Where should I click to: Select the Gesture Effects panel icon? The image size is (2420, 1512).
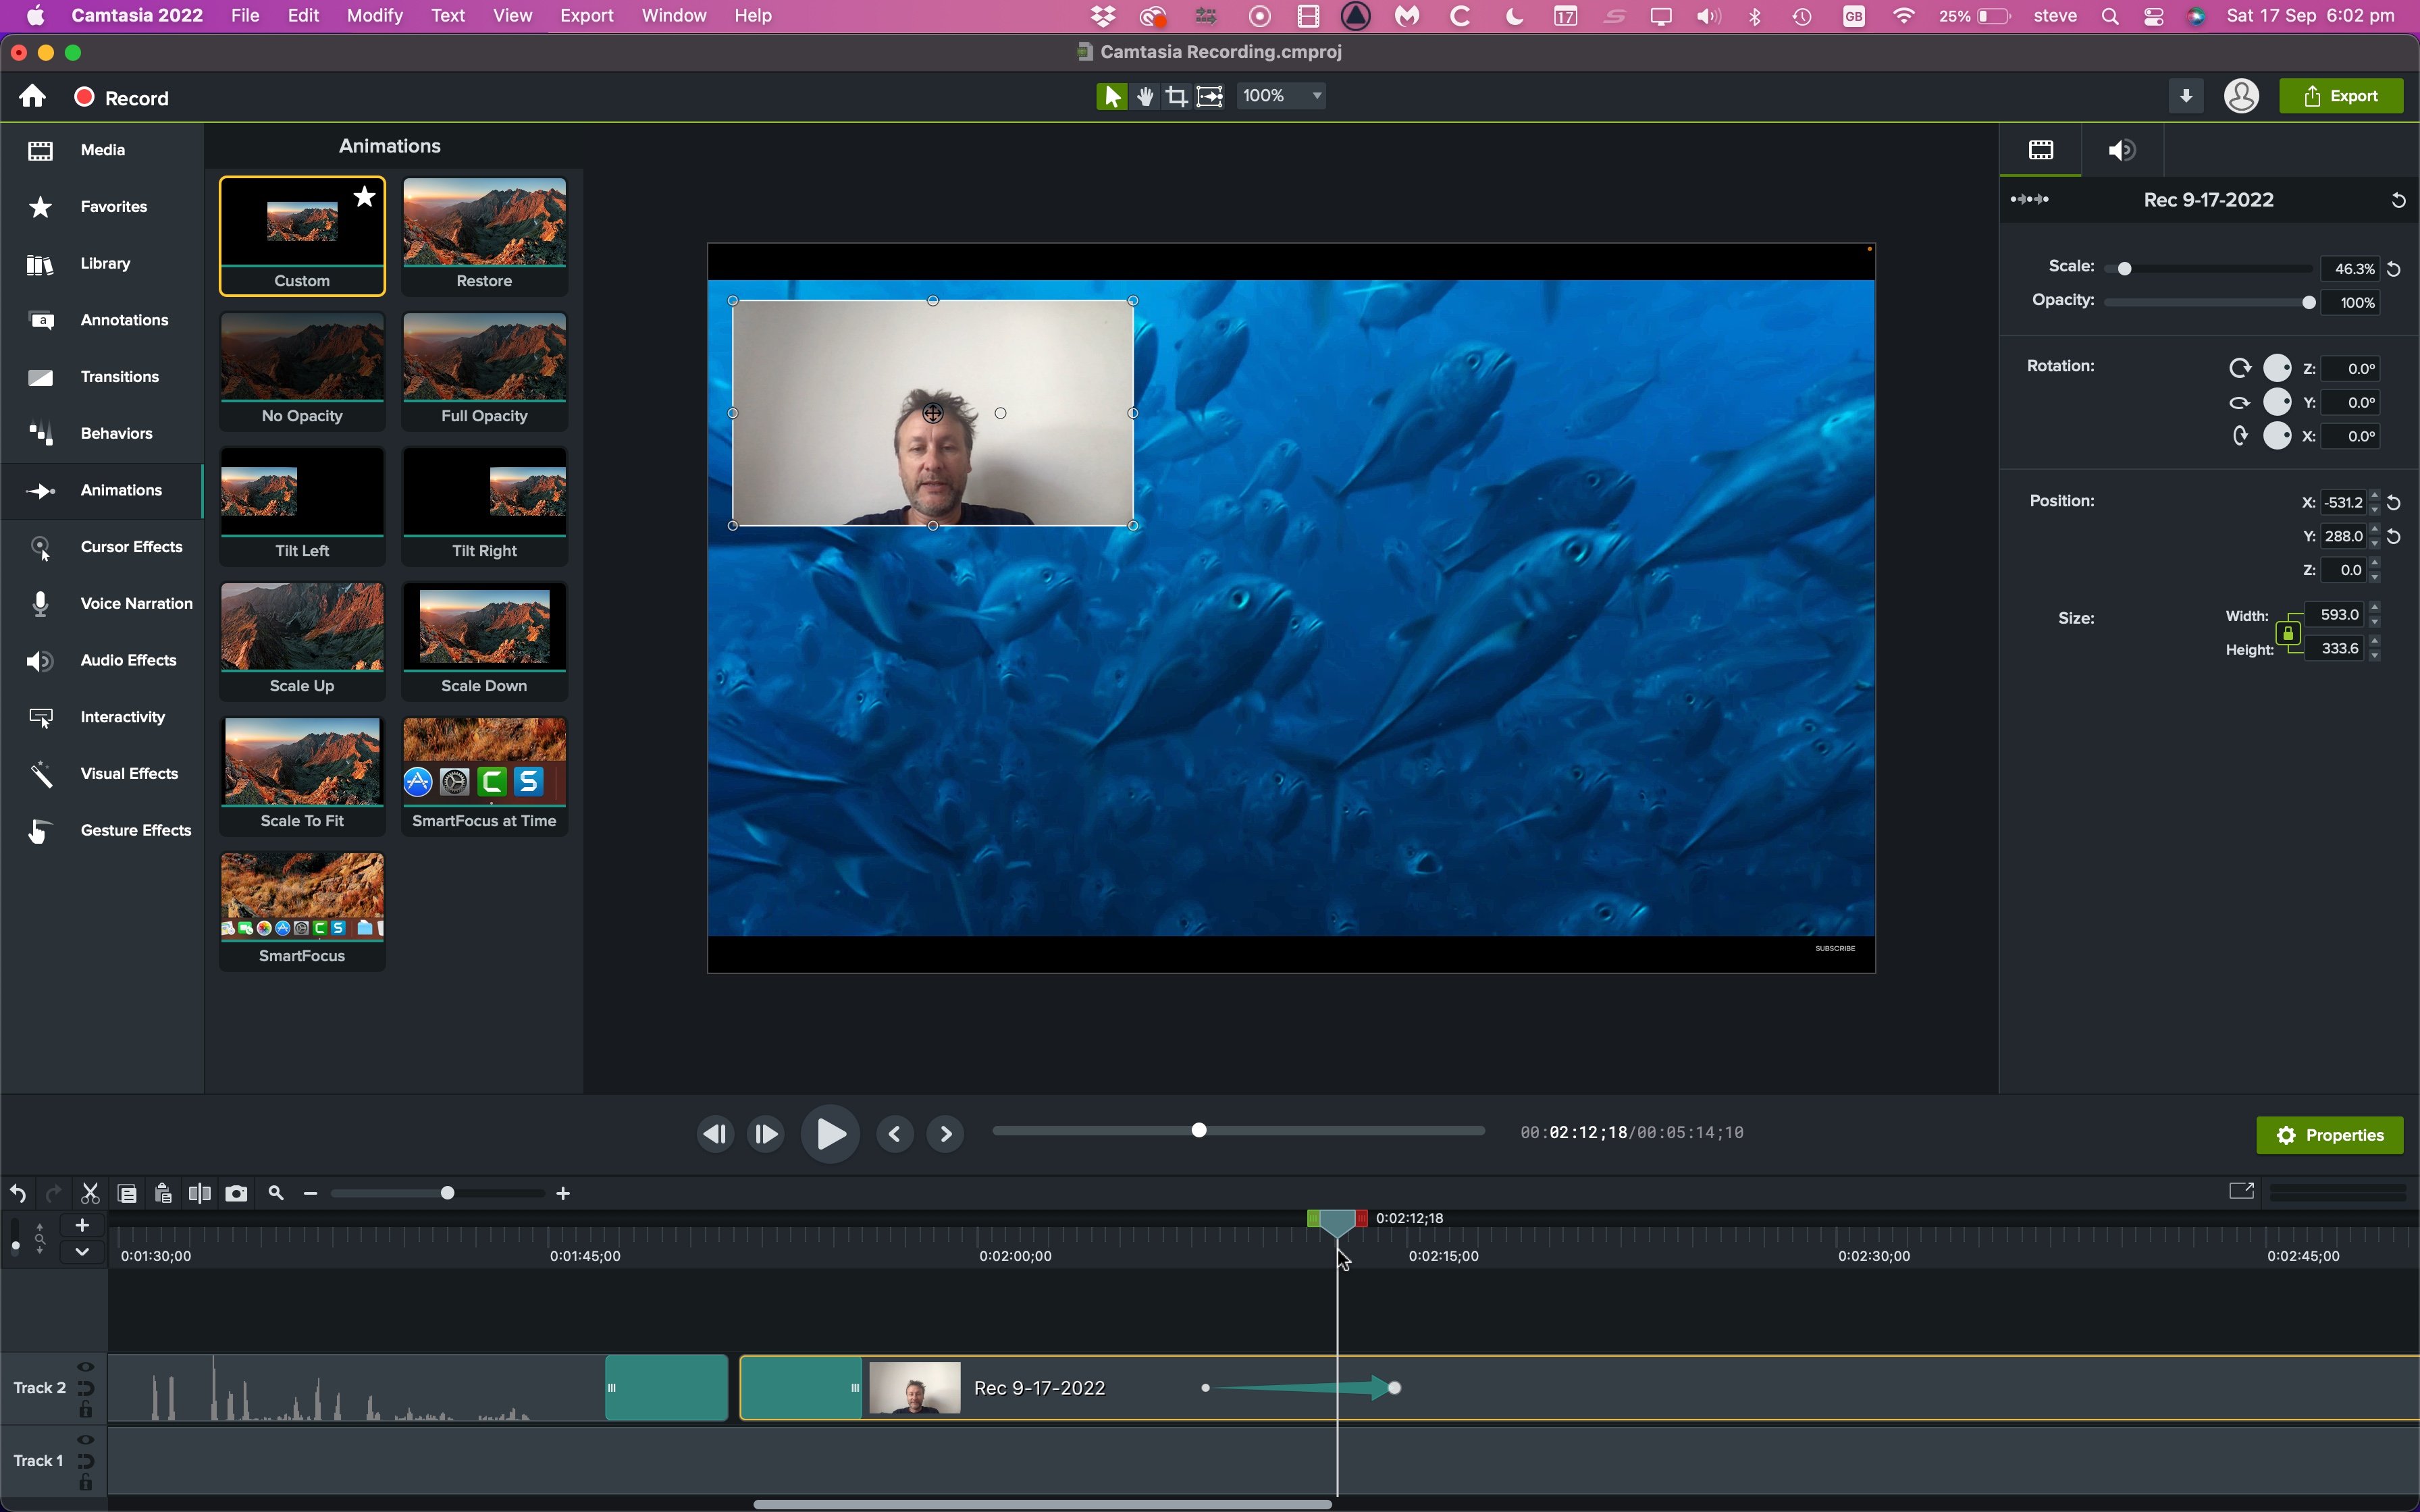tap(38, 829)
